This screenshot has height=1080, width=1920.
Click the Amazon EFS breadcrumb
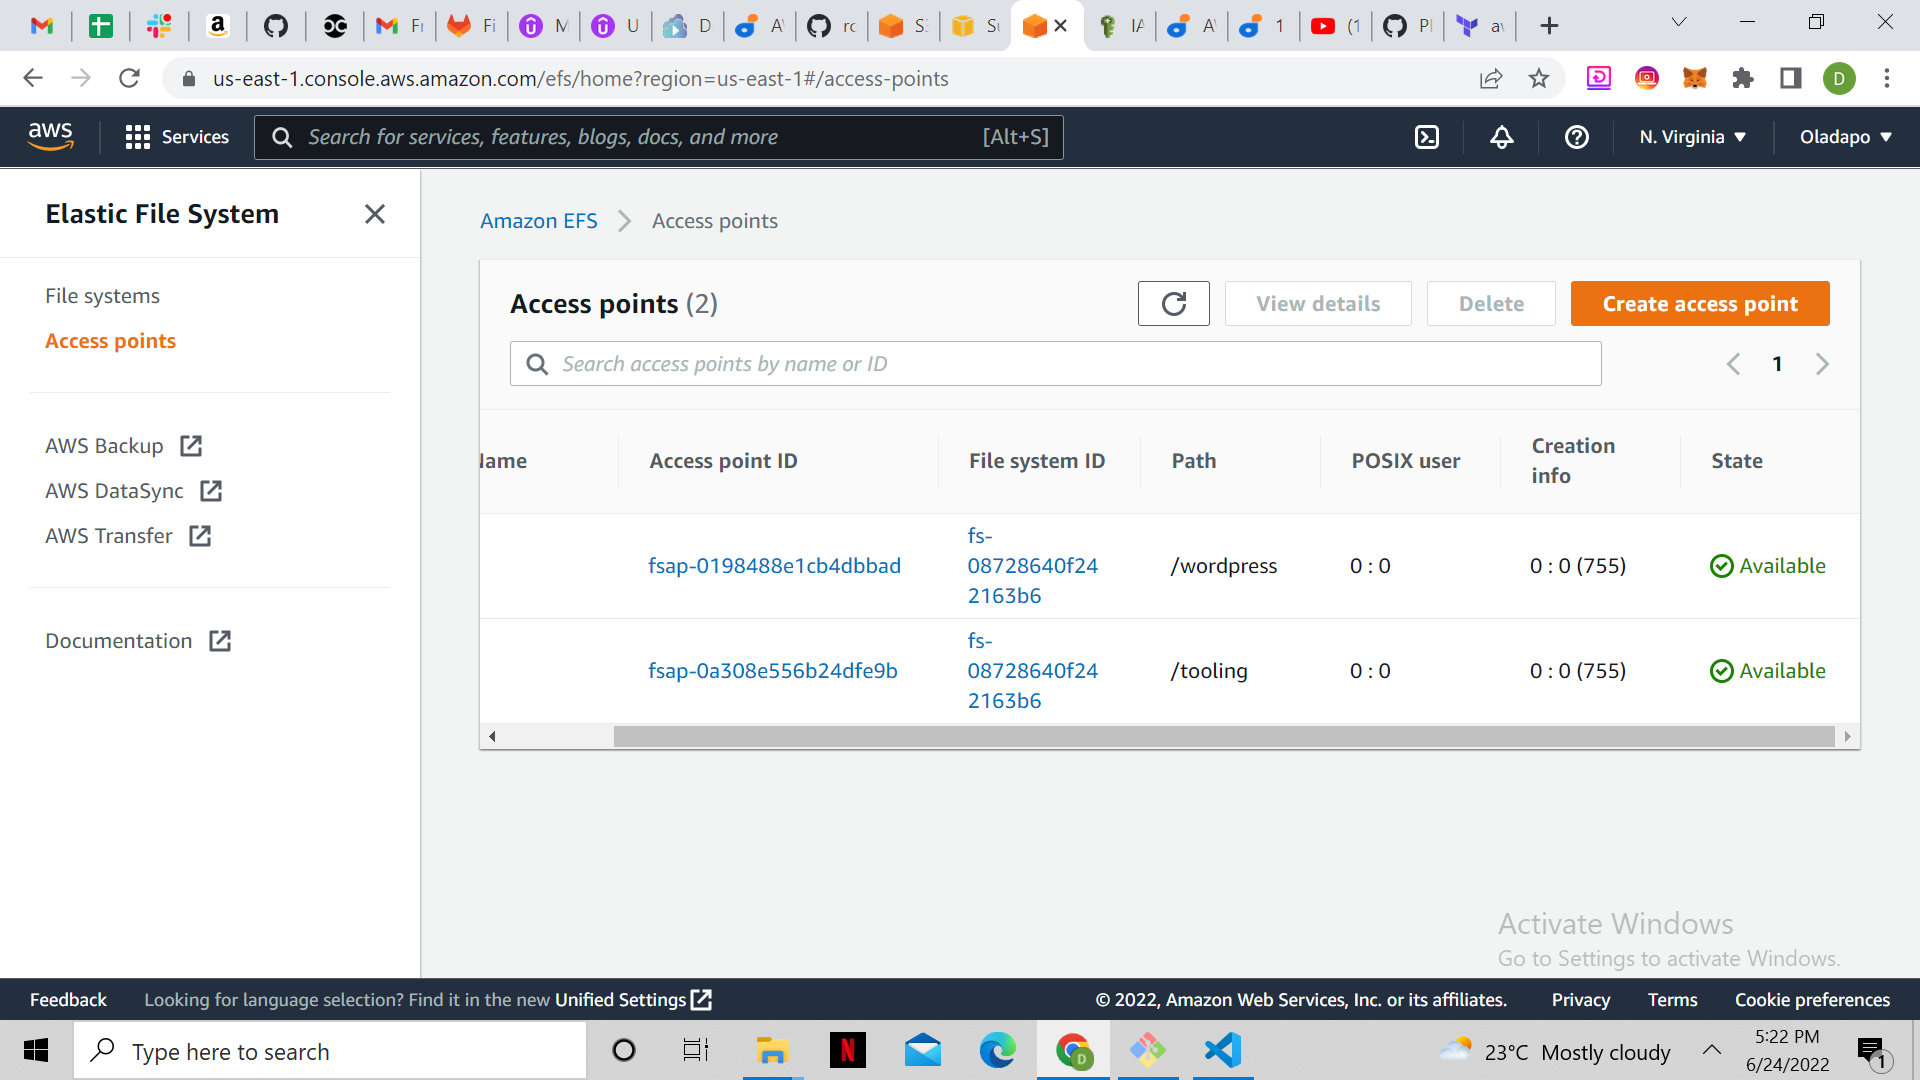tap(538, 221)
